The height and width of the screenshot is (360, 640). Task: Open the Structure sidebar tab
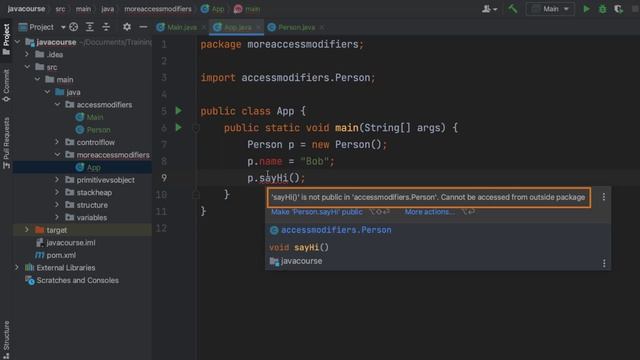click(6, 340)
